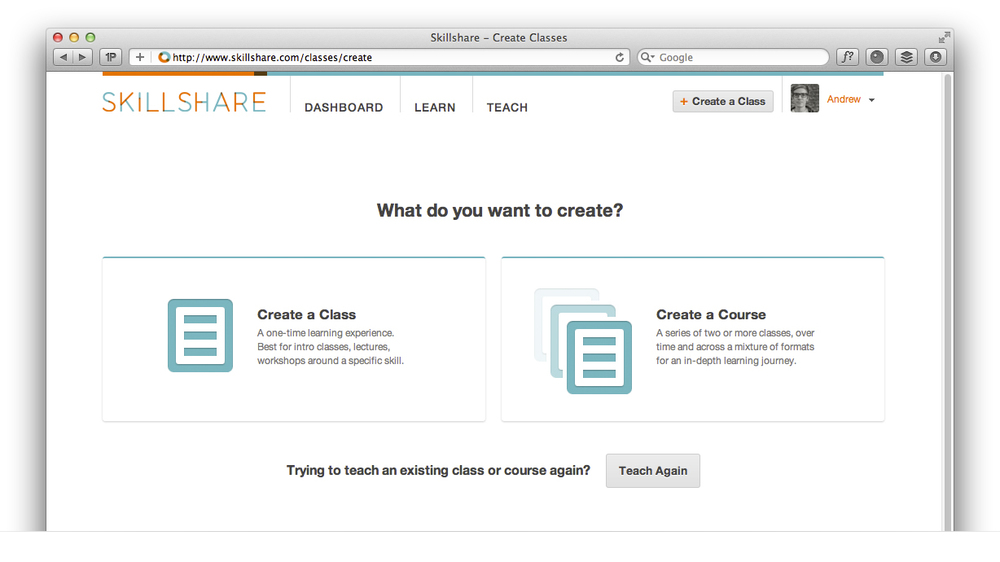Focus the URL address bar field

click(x=390, y=58)
